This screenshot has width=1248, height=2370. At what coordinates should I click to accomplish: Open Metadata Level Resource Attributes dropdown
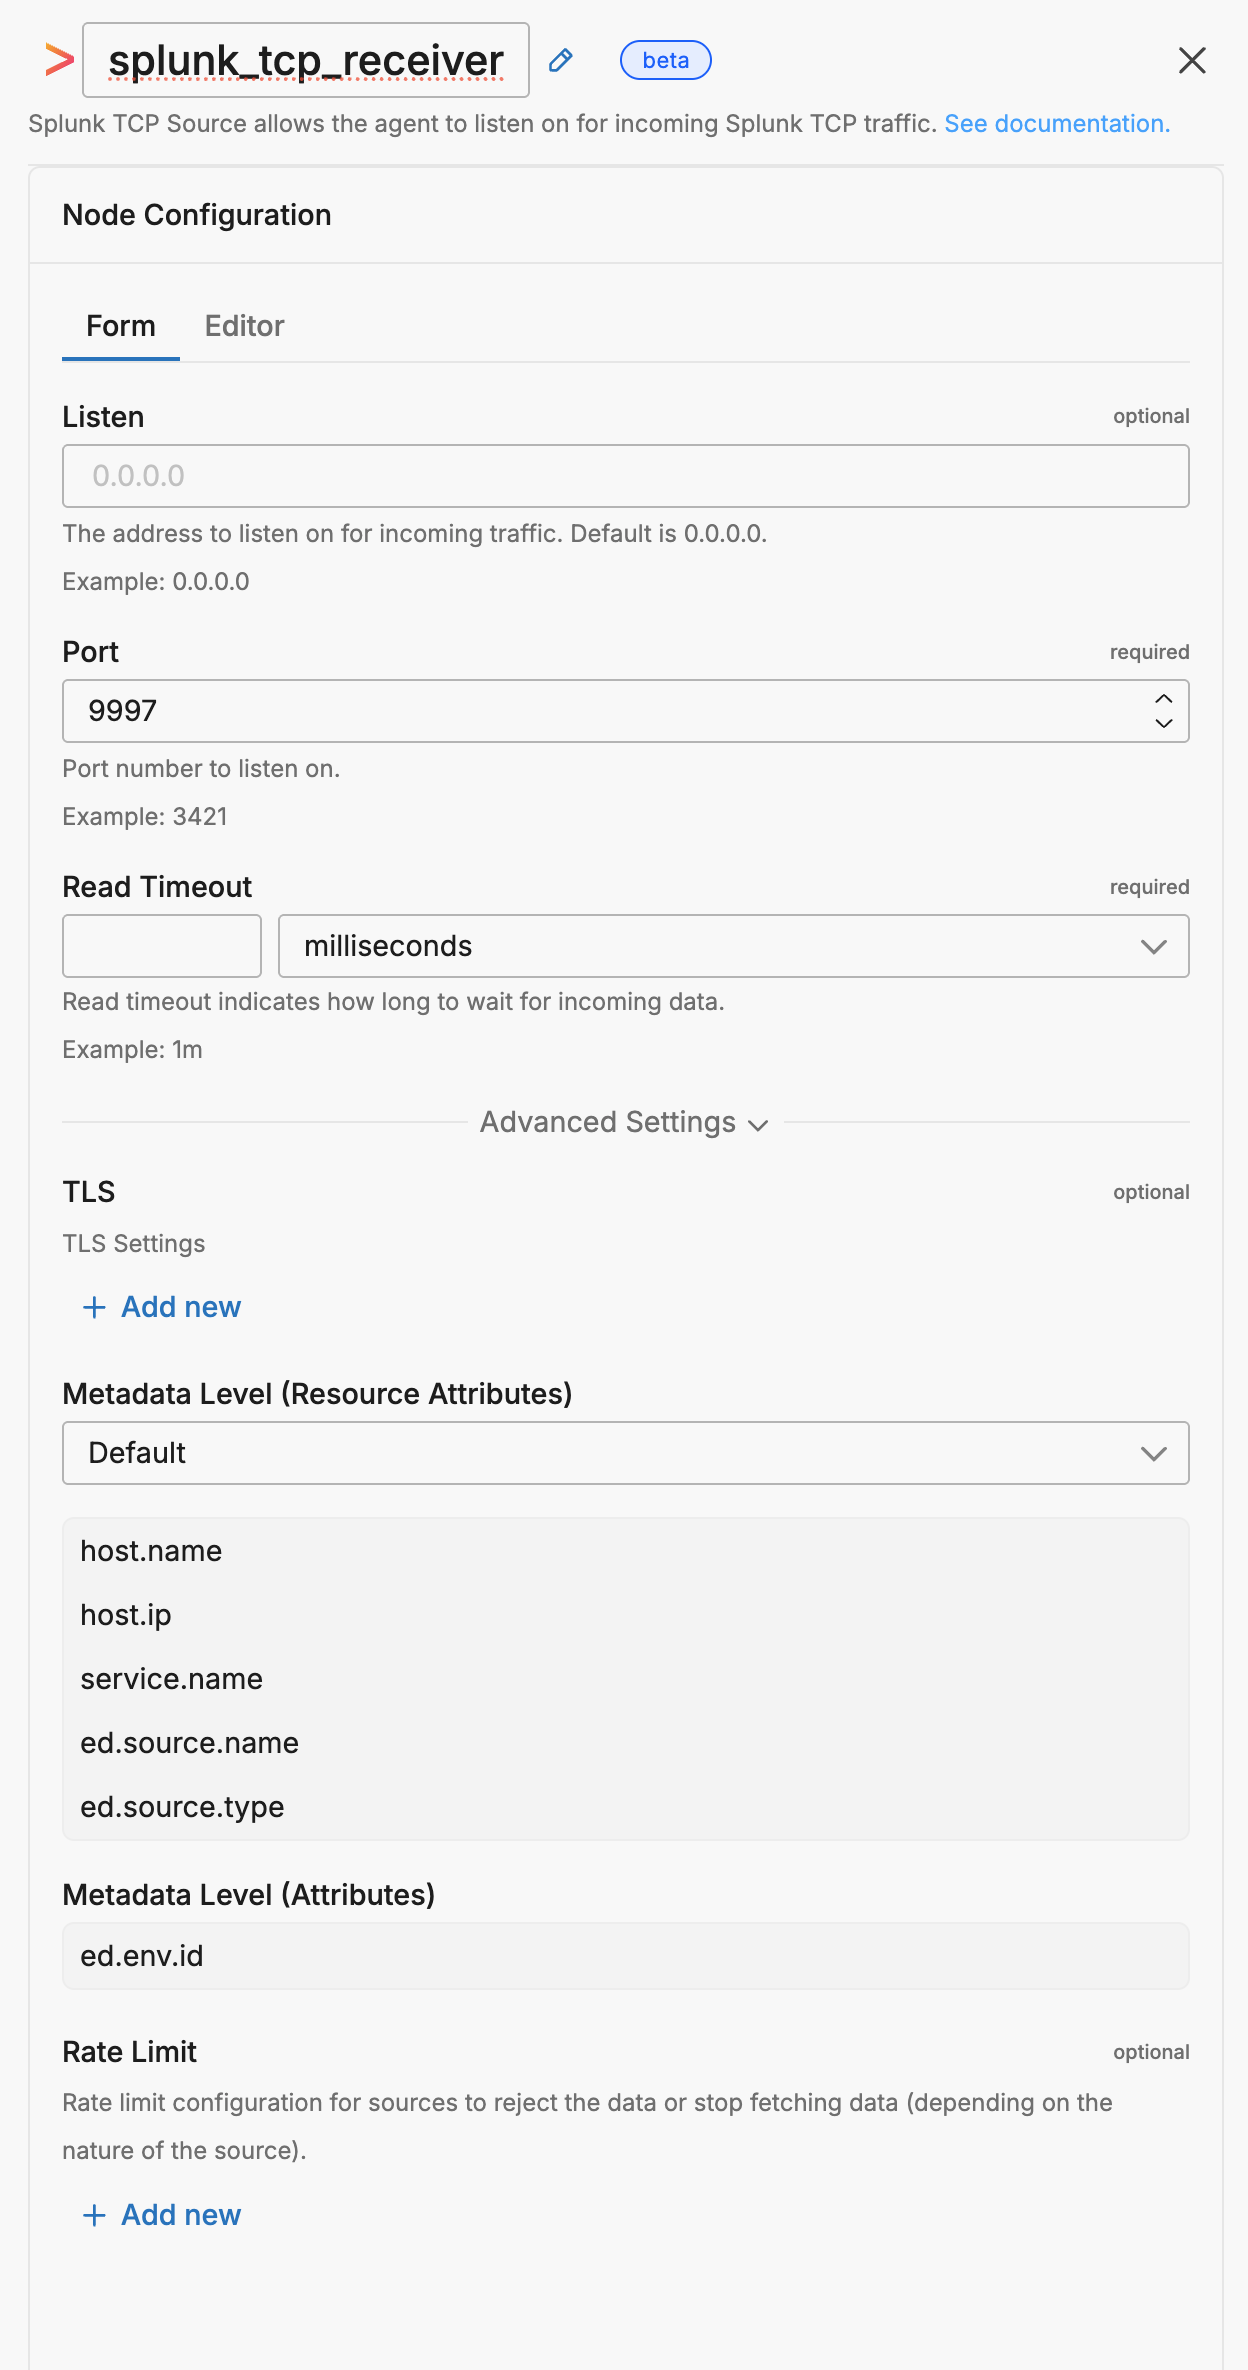[626, 1453]
